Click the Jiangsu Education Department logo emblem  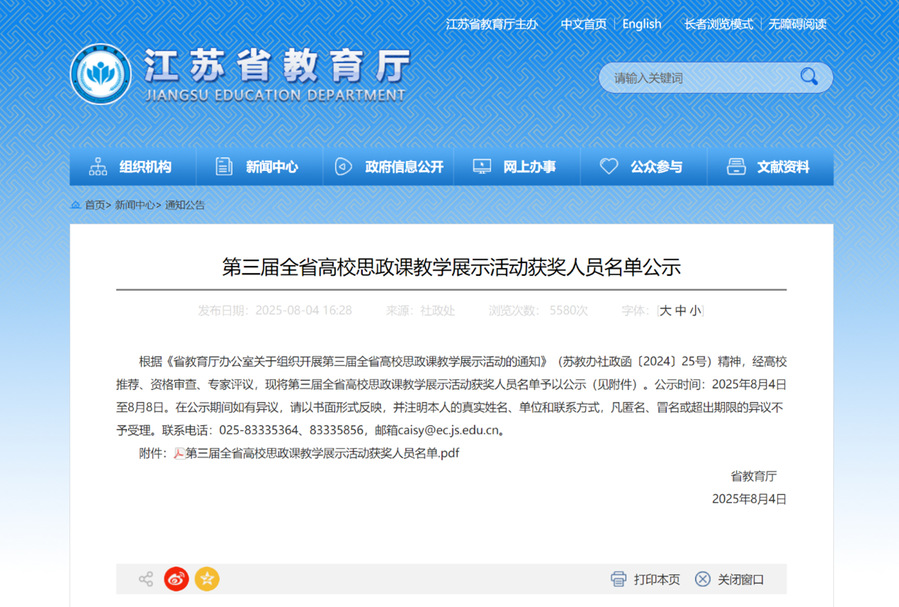(x=100, y=75)
